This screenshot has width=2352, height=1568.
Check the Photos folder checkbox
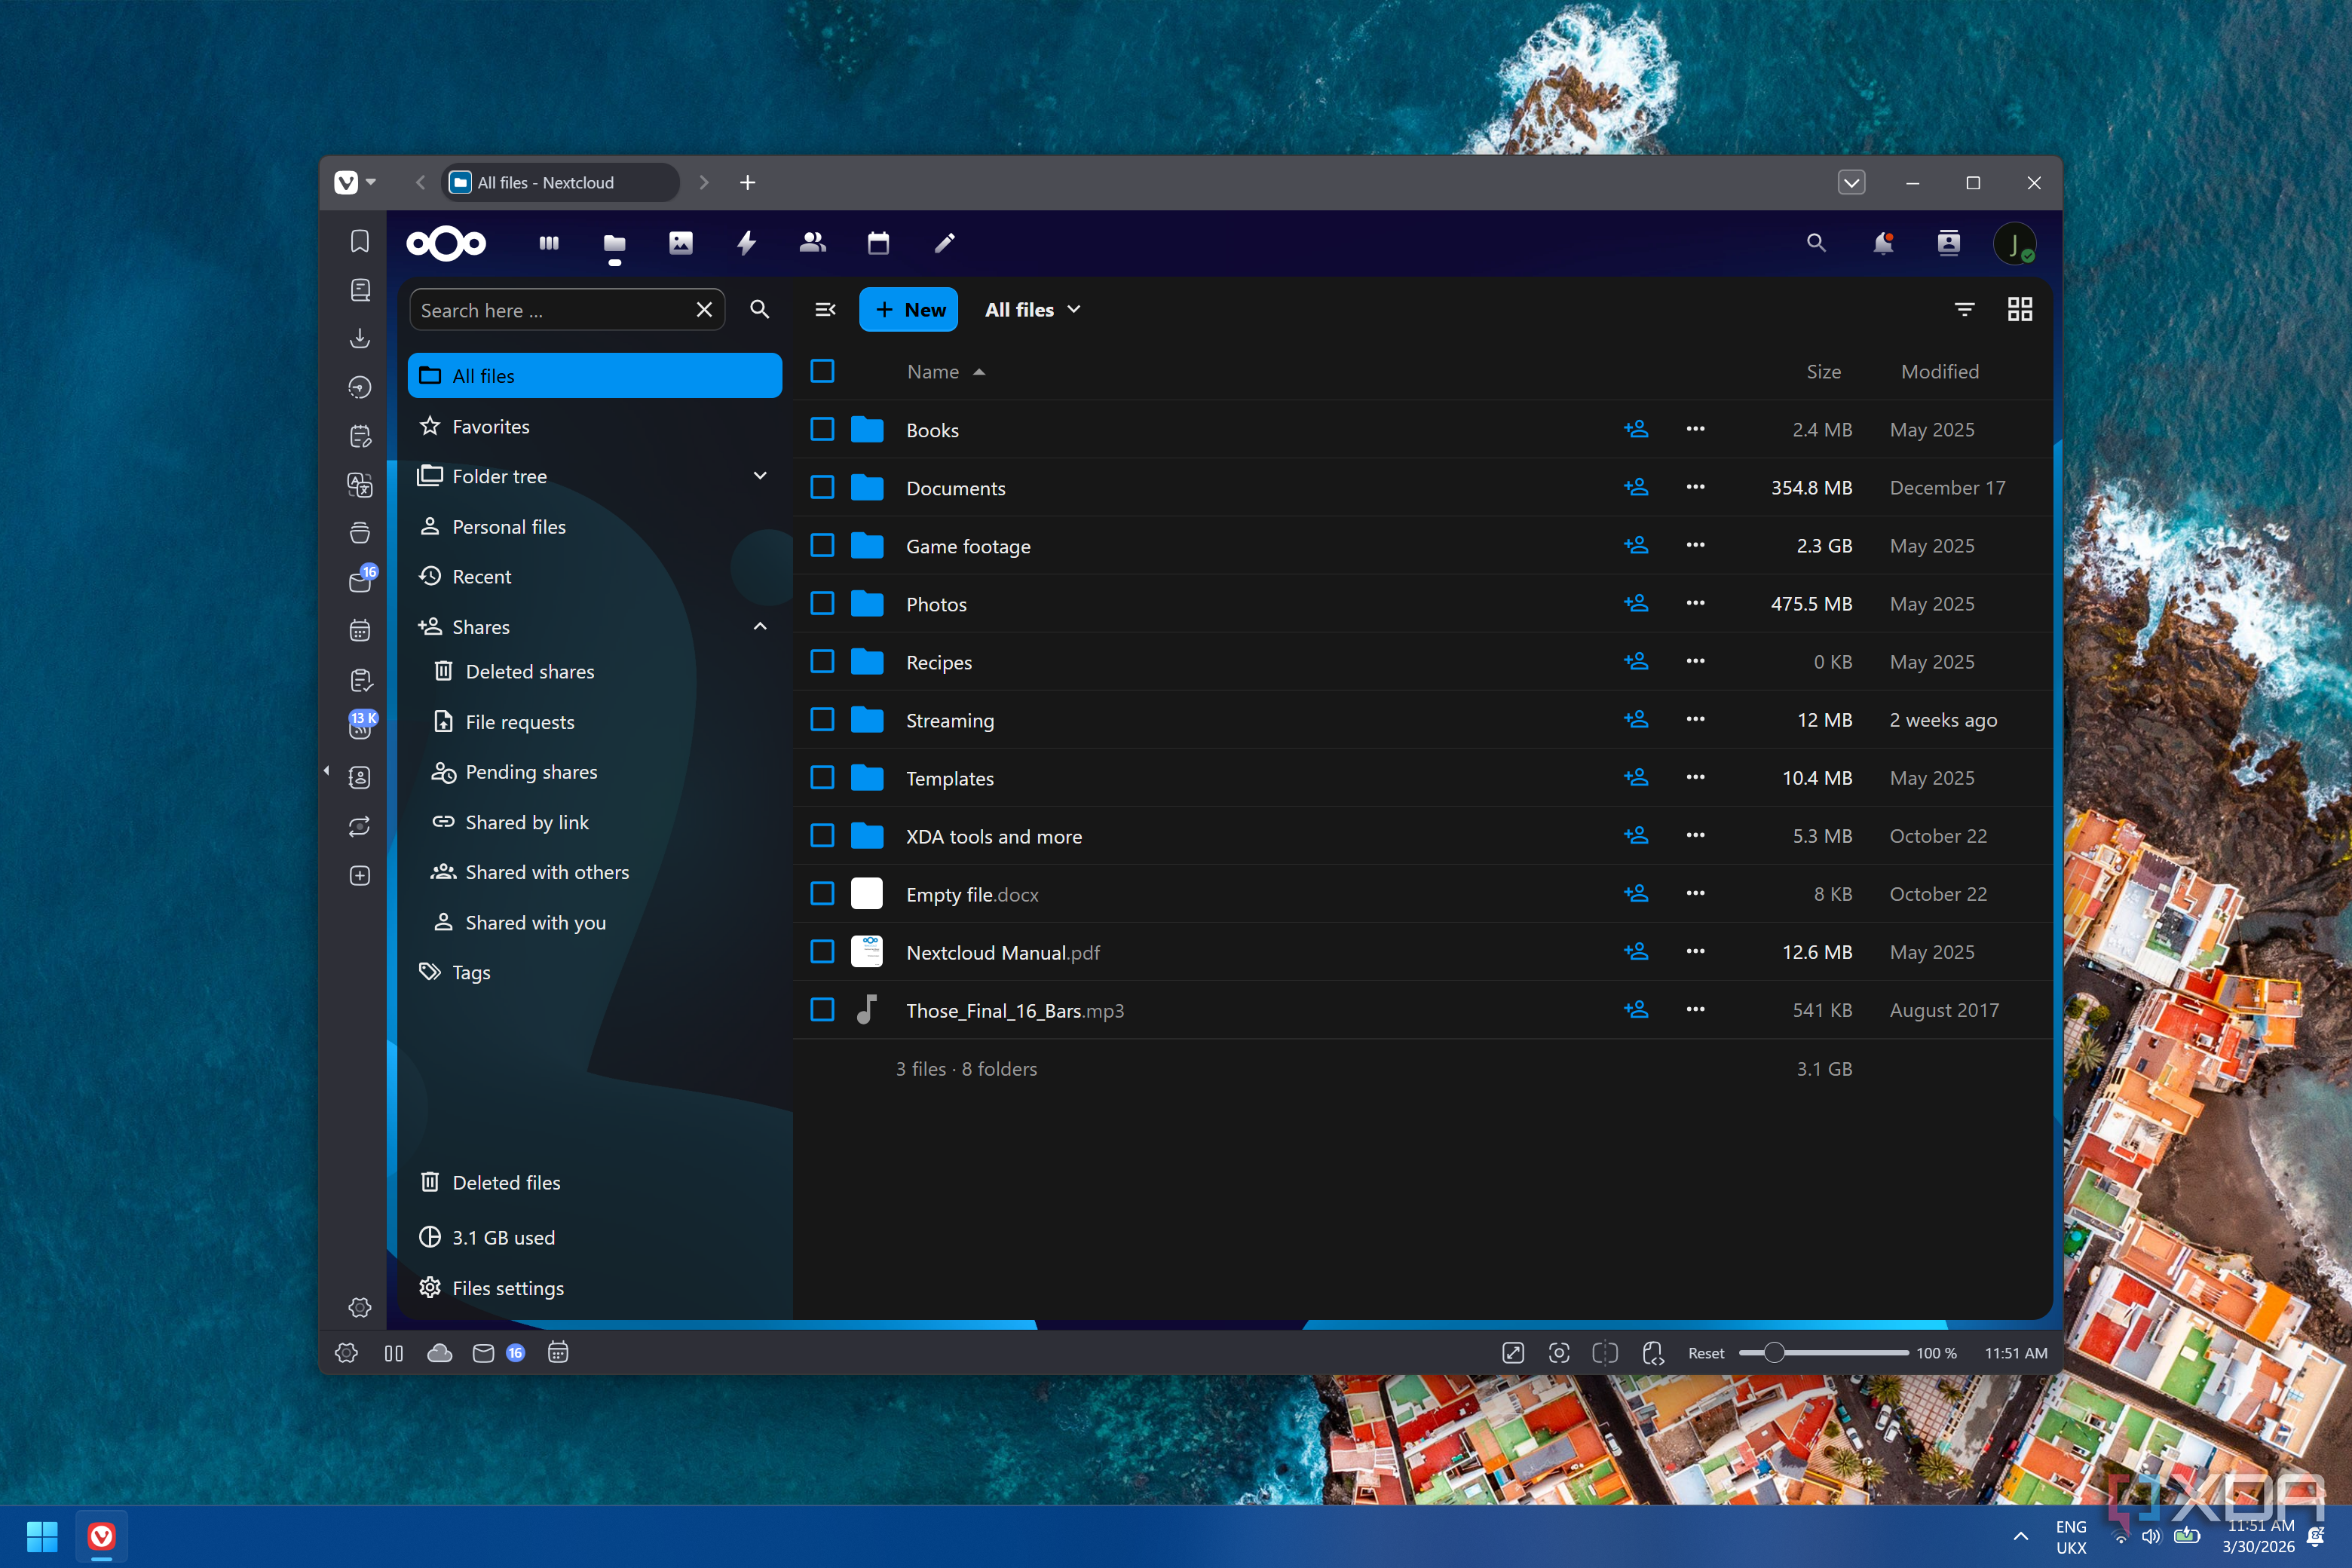point(822,603)
